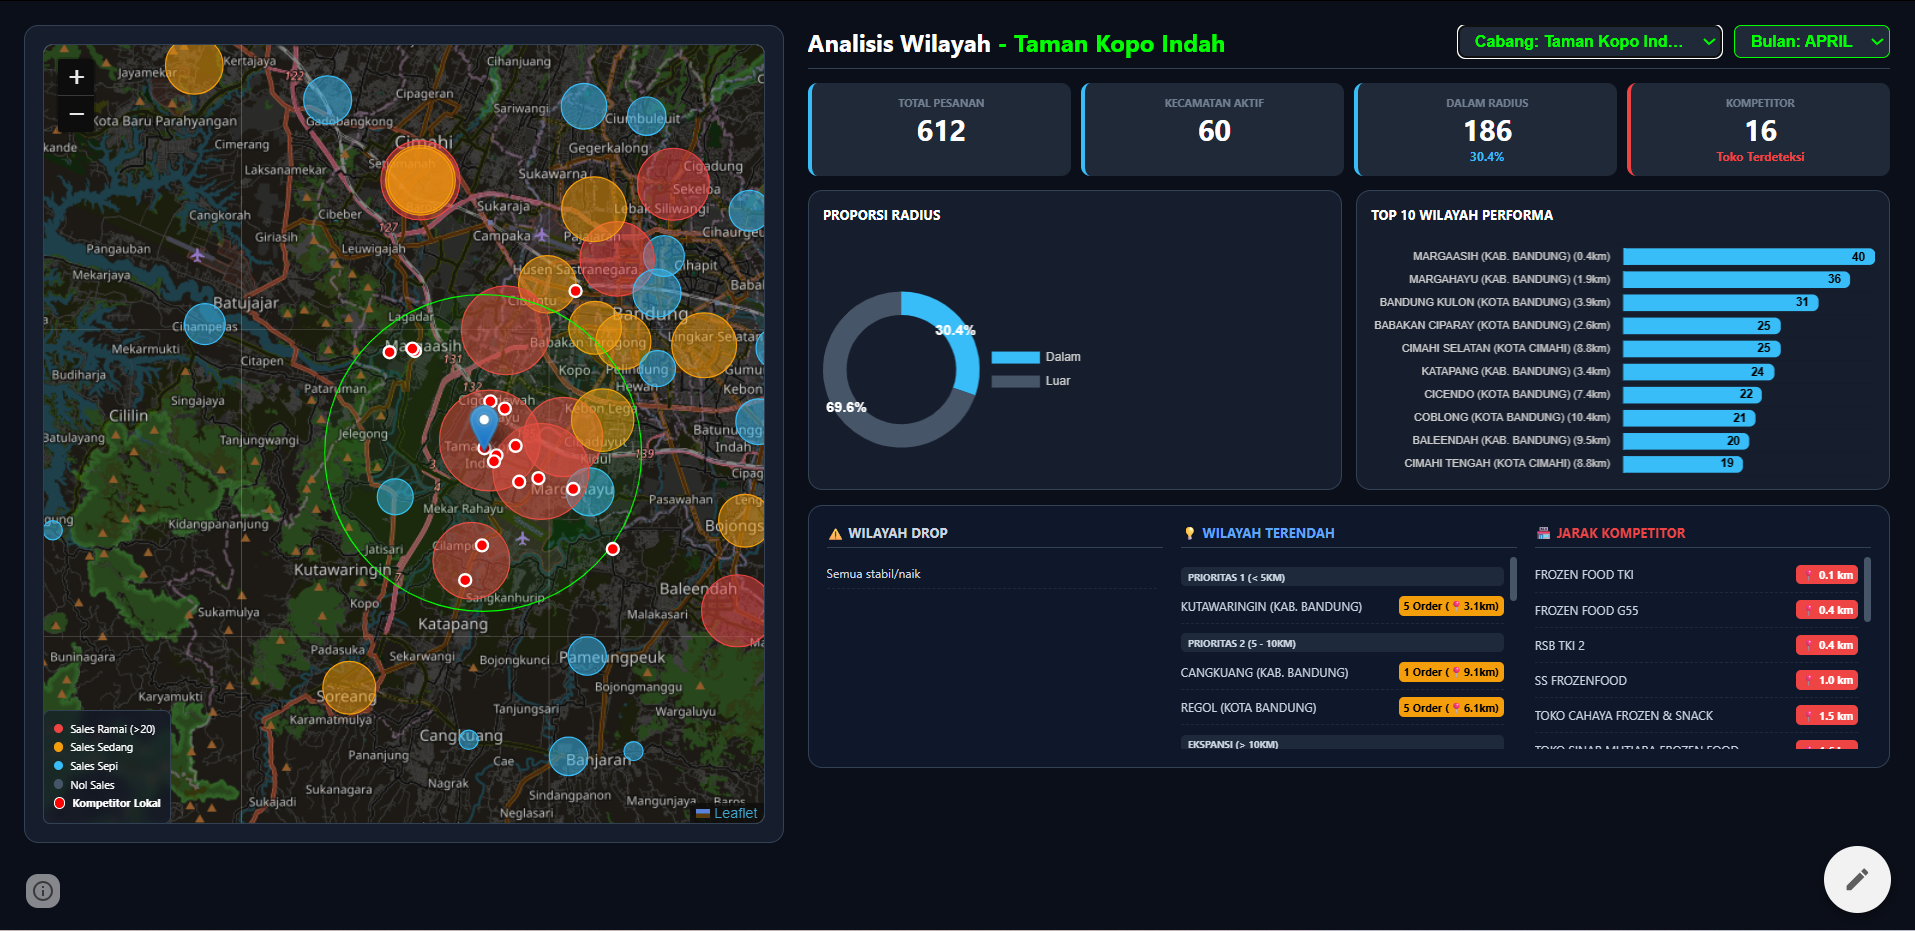Click the Jarak Kompetitor list scrollbar
Viewport: 1915px width, 931px height.
[1867, 590]
